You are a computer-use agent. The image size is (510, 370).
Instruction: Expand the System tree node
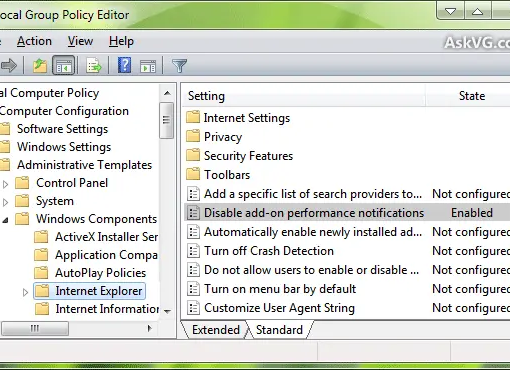pyautogui.click(x=5, y=202)
